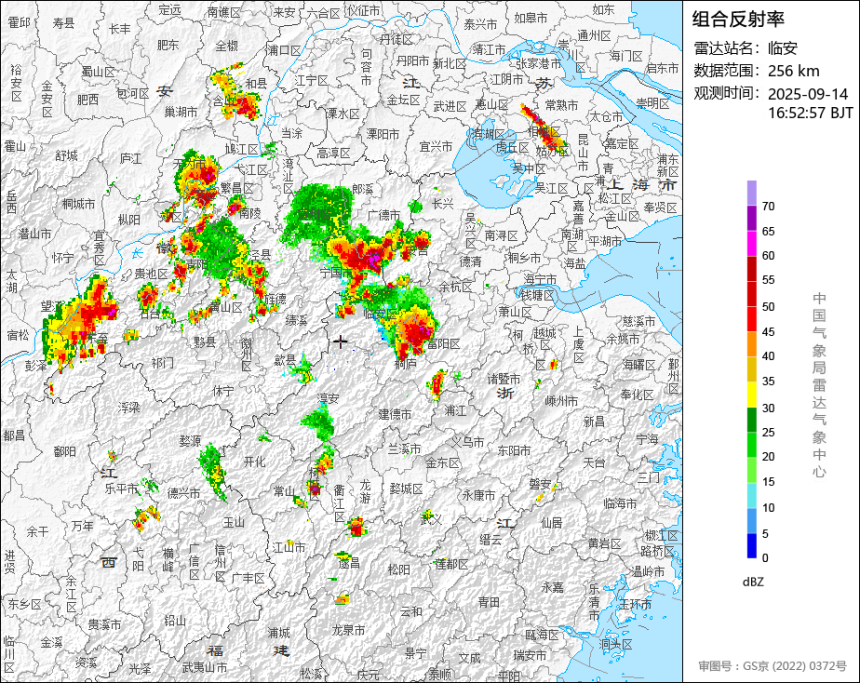Click the vertical 中国气象局雷达气象中心 credit text
The width and height of the screenshot is (860, 683).
click(819, 385)
